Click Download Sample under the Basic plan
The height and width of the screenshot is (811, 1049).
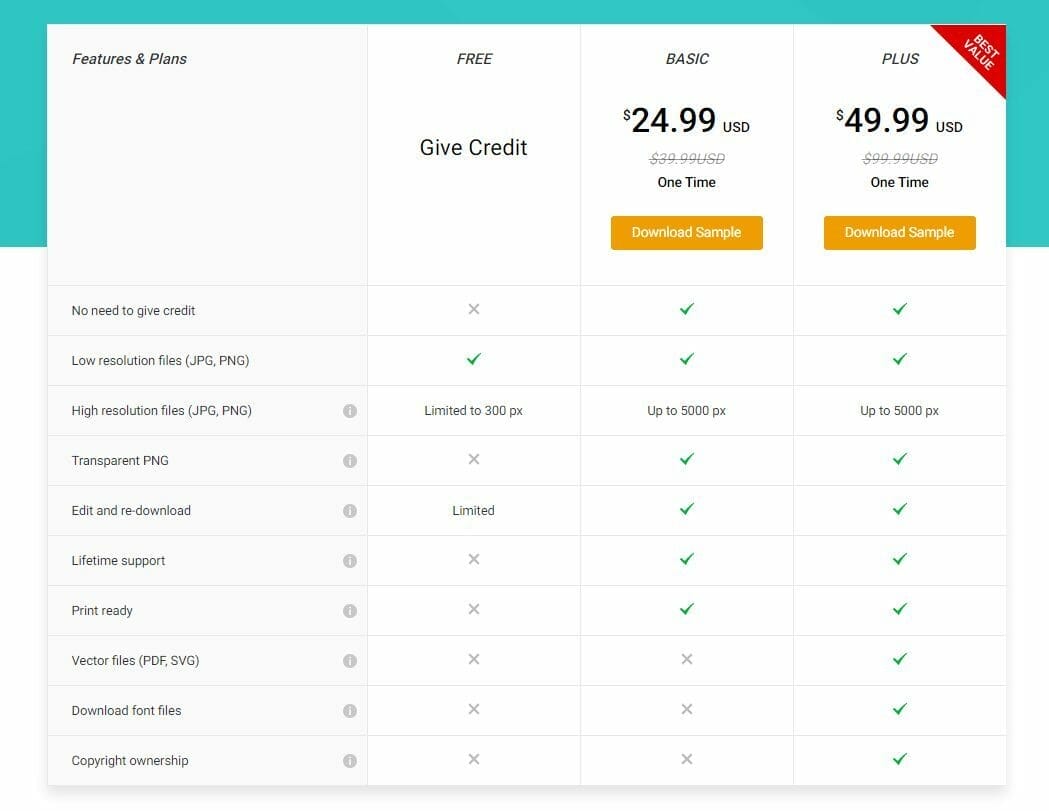click(x=686, y=232)
